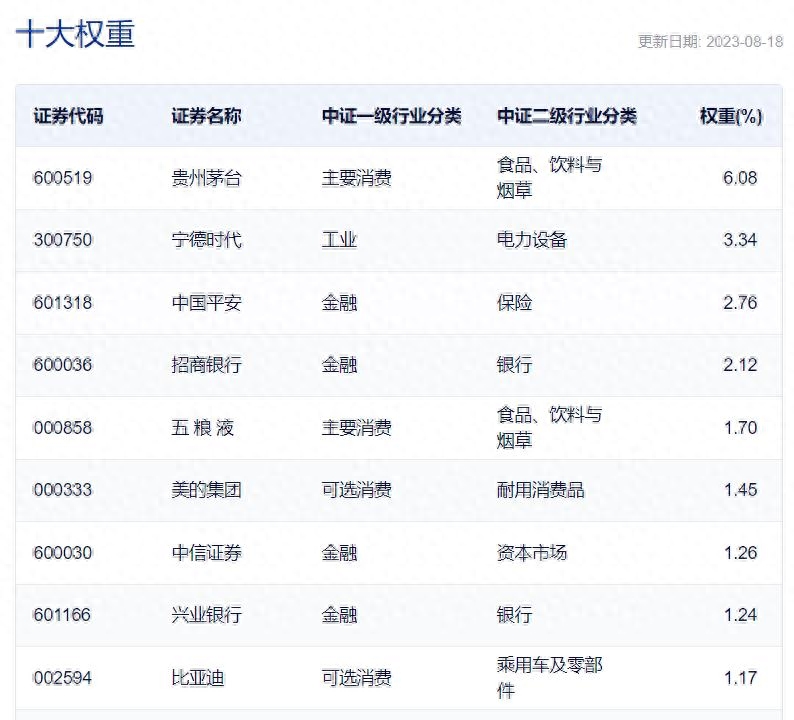The width and height of the screenshot is (794, 720).
Task: Select stock code 600036
Action: [x=63, y=365]
